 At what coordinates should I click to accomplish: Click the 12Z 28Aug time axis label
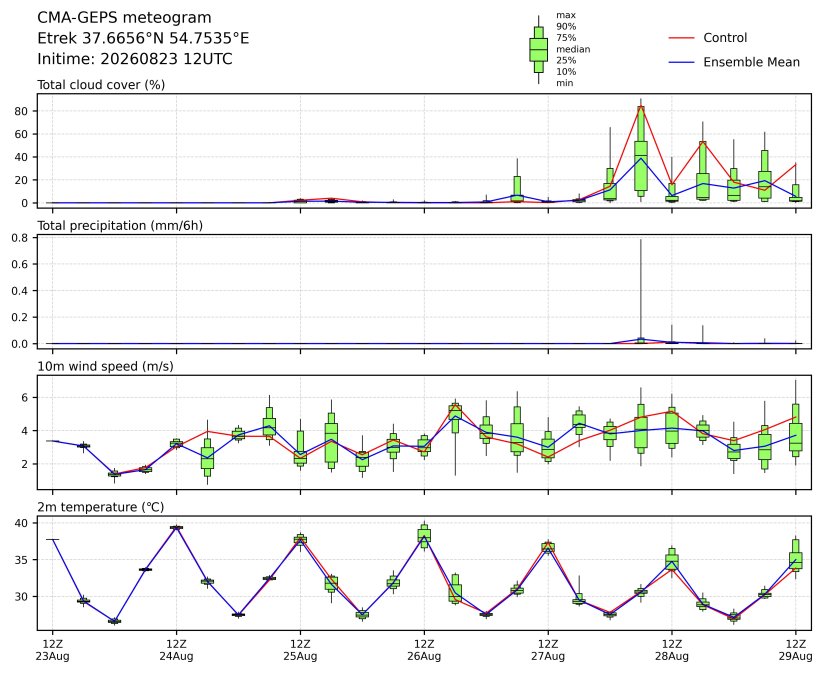click(x=672, y=650)
